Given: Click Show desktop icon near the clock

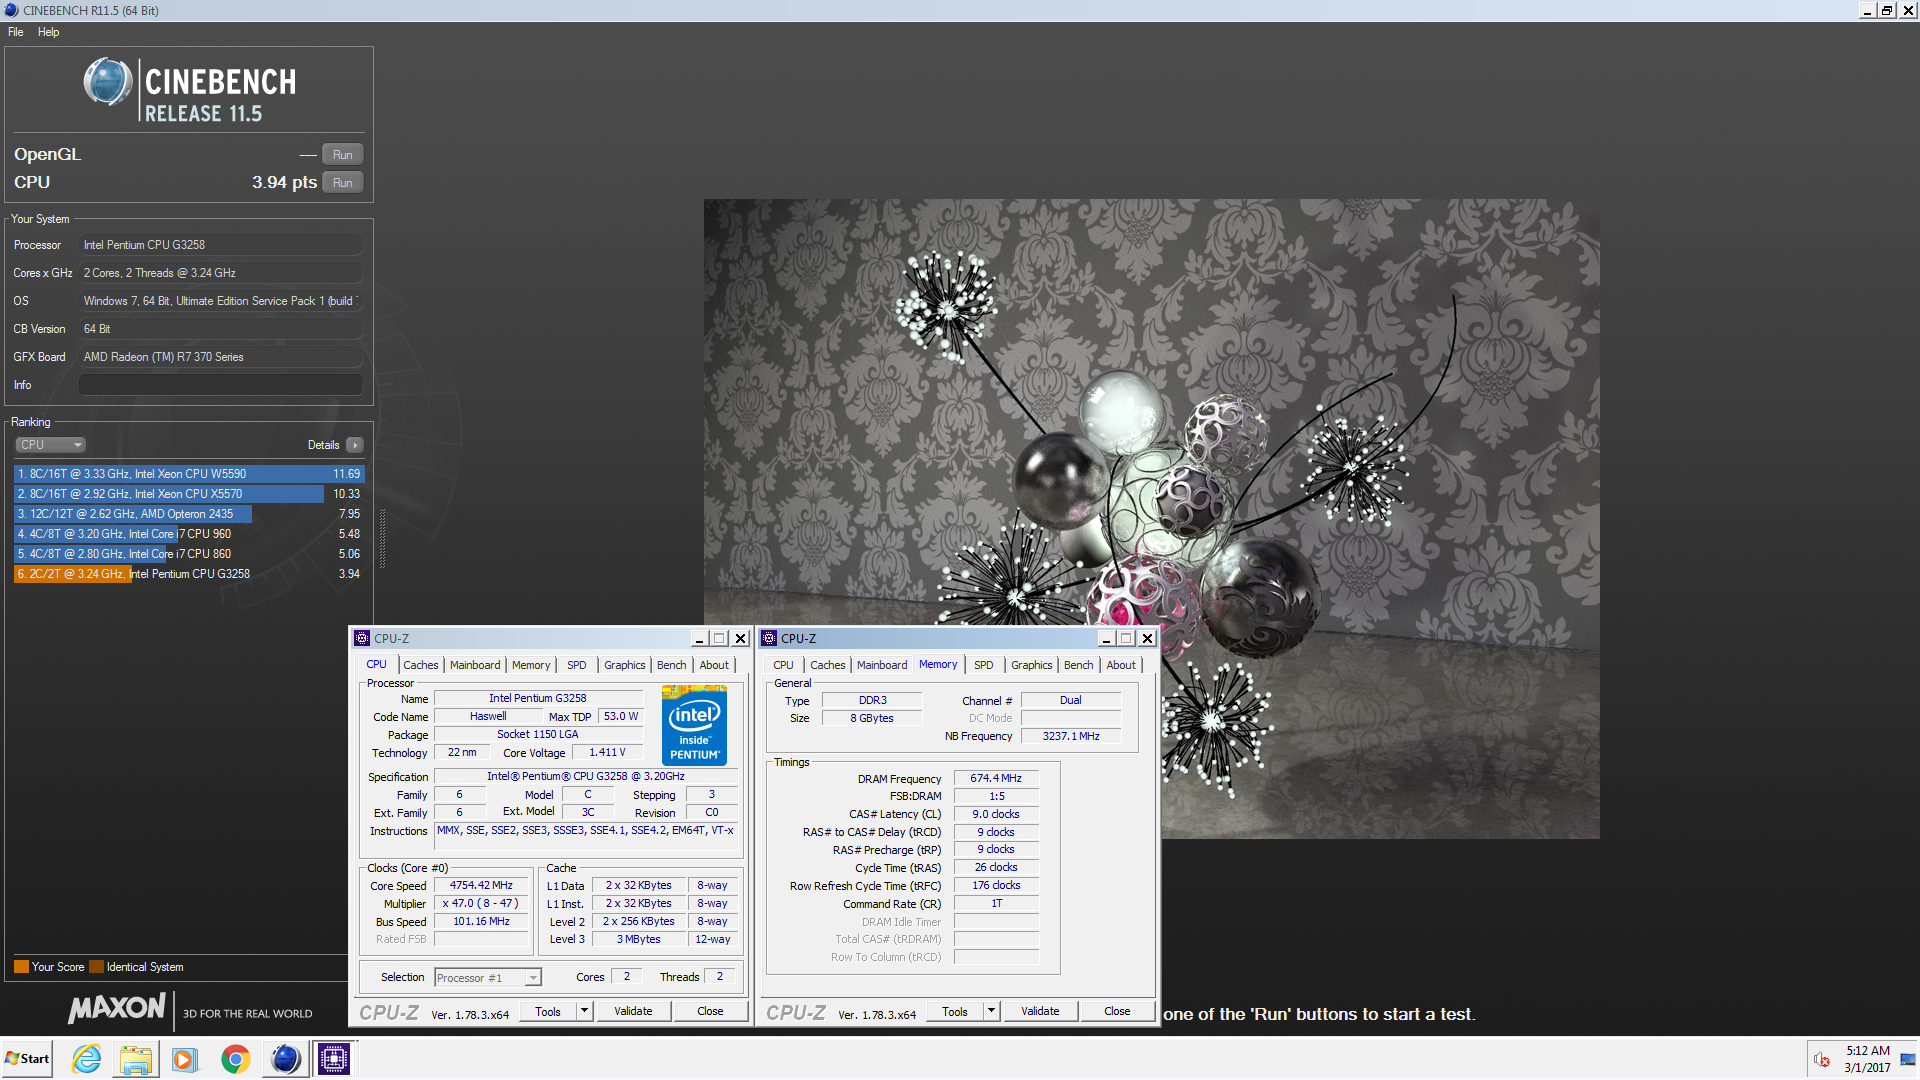Looking at the screenshot, I should point(1908,1060).
